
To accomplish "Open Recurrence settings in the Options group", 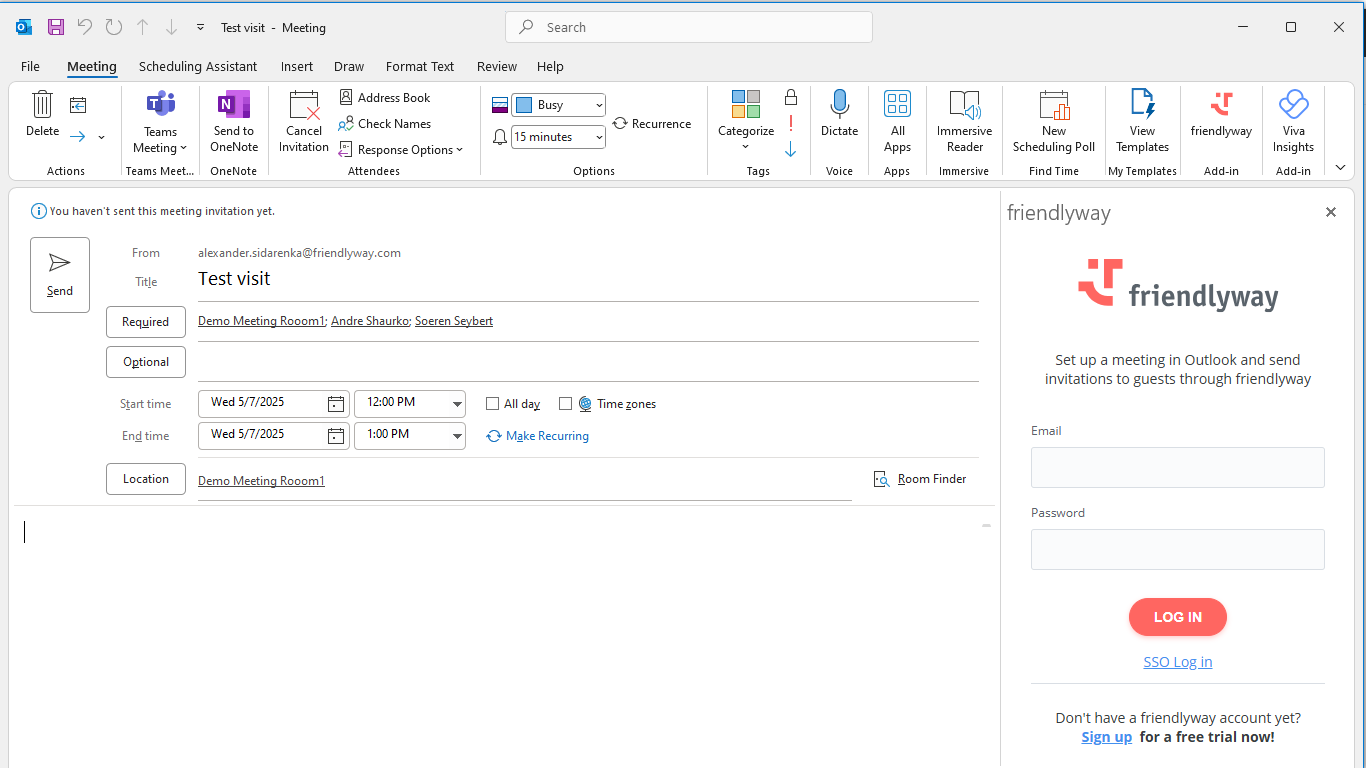I will coord(652,123).
